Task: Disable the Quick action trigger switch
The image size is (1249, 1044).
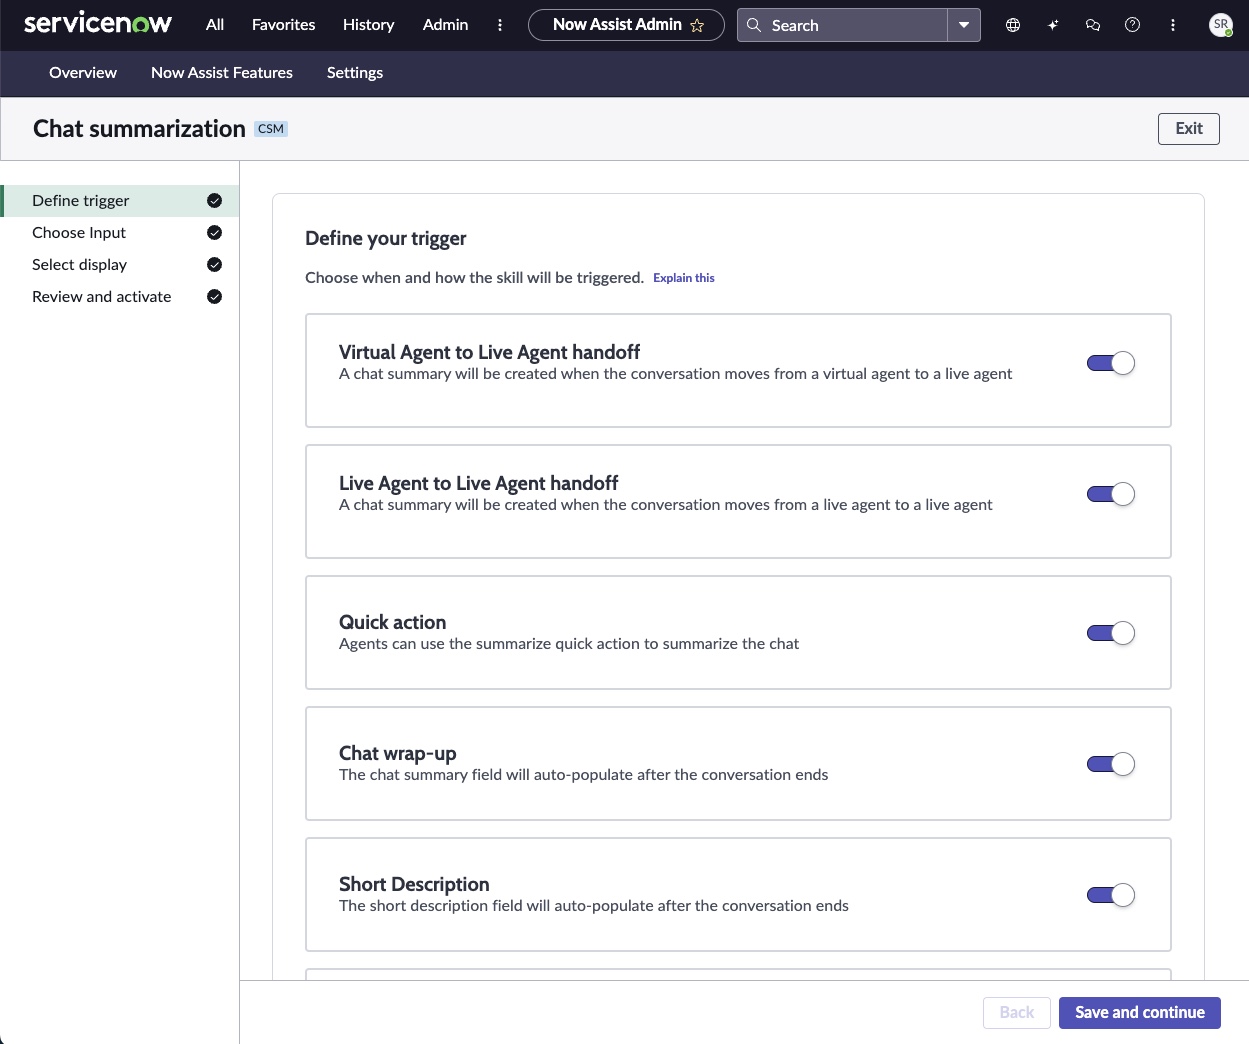Action: click(1111, 633)
